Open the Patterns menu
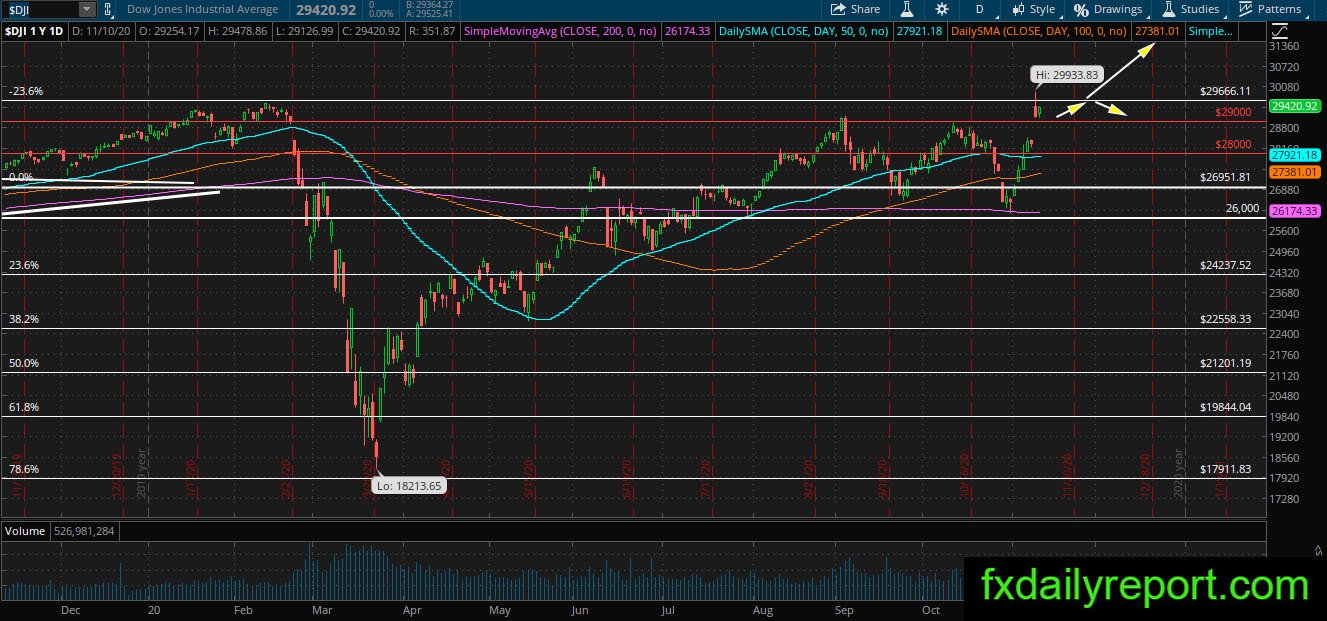The width and height of the screenshot is (1327, 621). click(1269, 9)
